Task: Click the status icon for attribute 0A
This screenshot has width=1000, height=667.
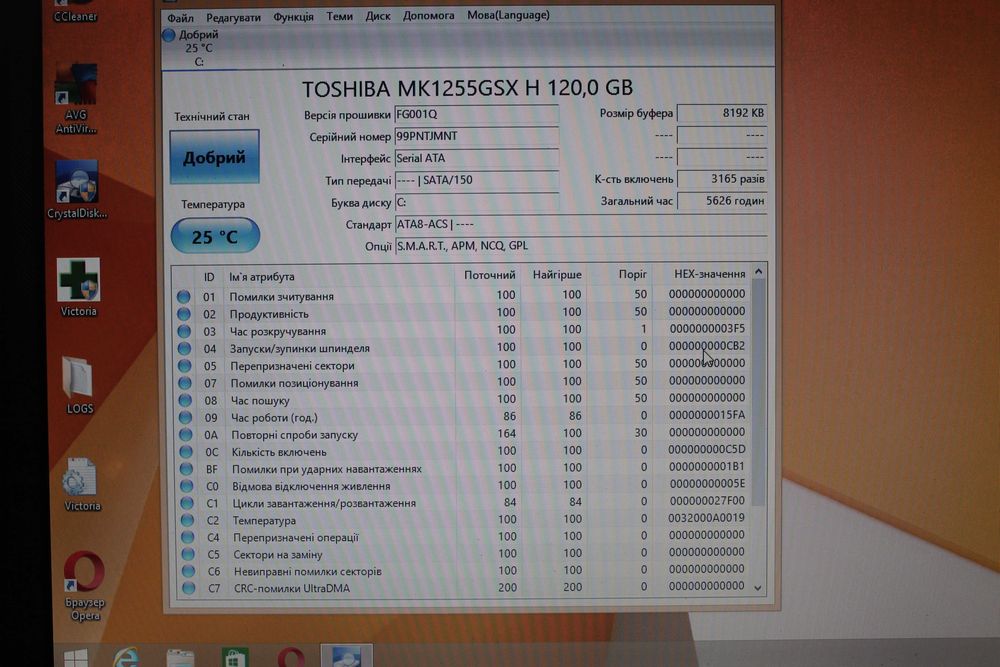Action: click(x=186, y=434)
